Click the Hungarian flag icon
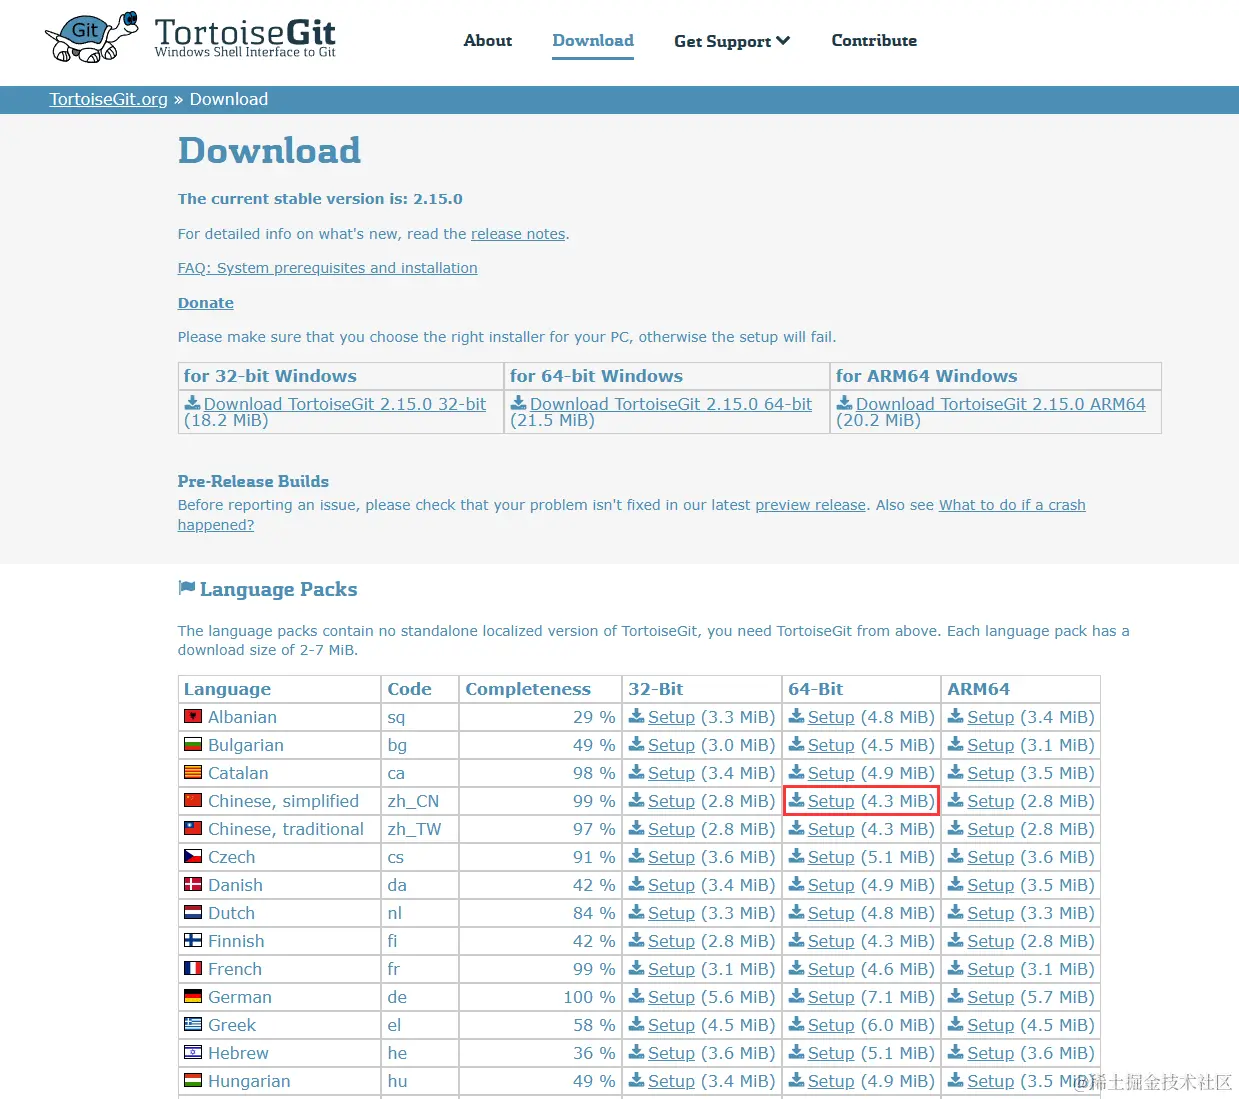The height and width of the screenshot is (1099, 1239). click(193, 1080)
